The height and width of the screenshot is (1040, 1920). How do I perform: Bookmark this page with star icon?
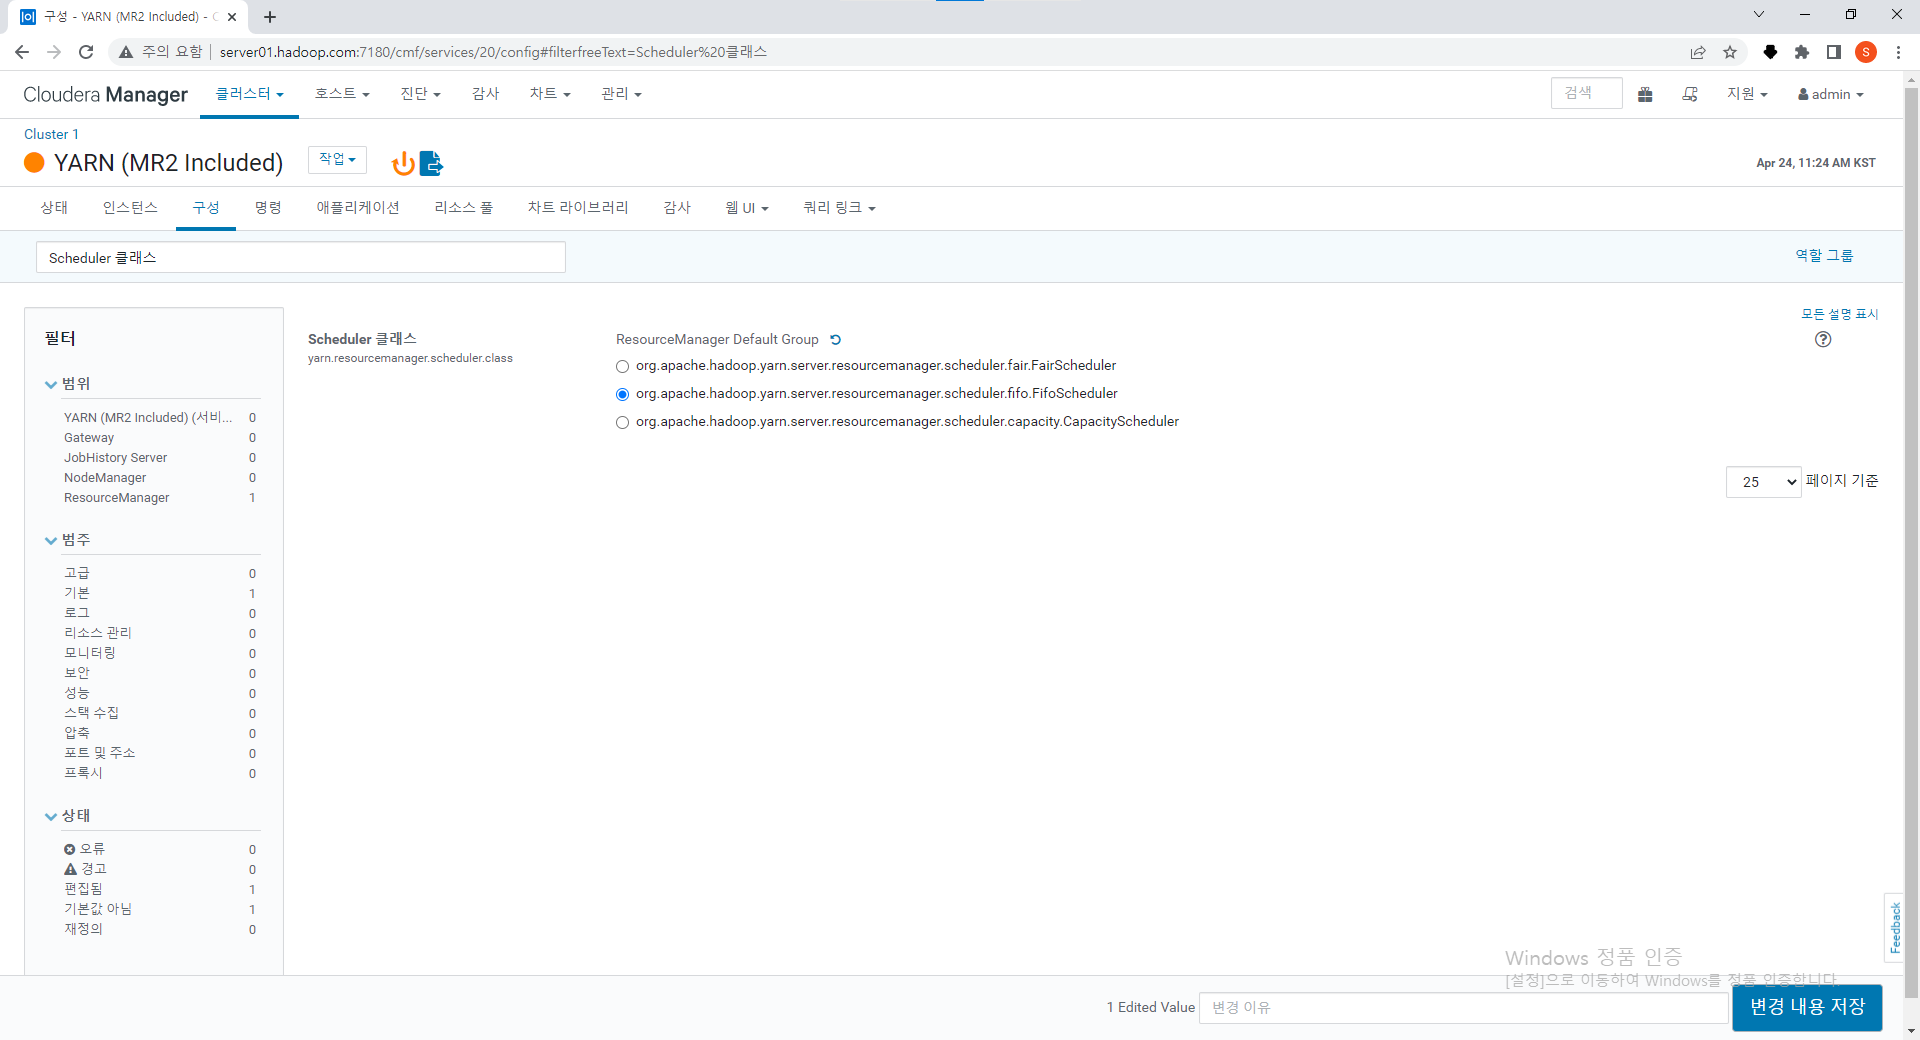click(x=1730, y=52)
